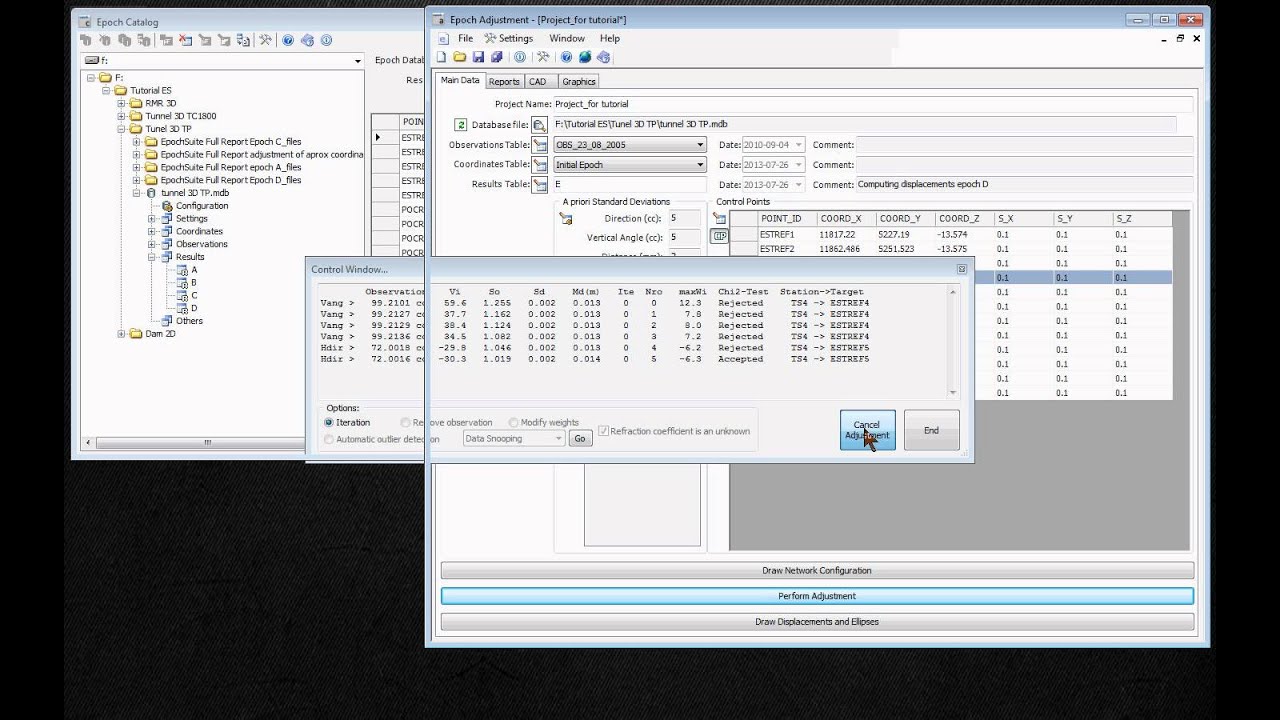
Task: Click the first database icon in Epoch Catalog toolbar
Action: click(86, 40)
